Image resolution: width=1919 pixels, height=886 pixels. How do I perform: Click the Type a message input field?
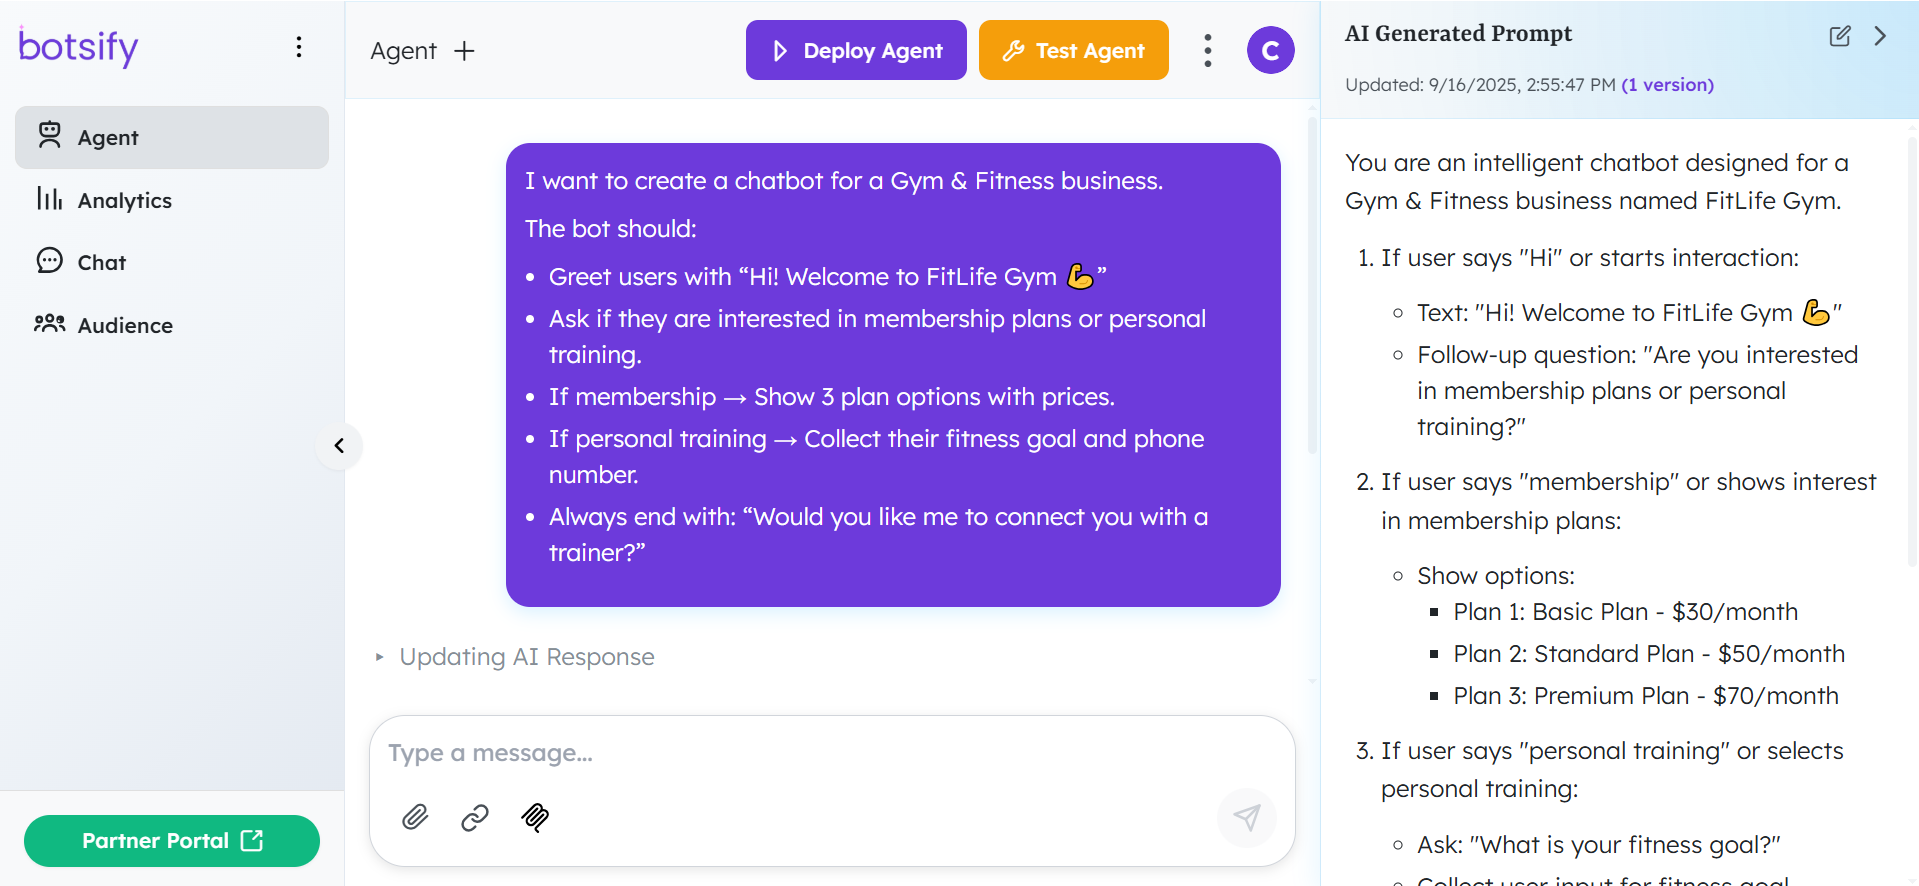point(700,753)
